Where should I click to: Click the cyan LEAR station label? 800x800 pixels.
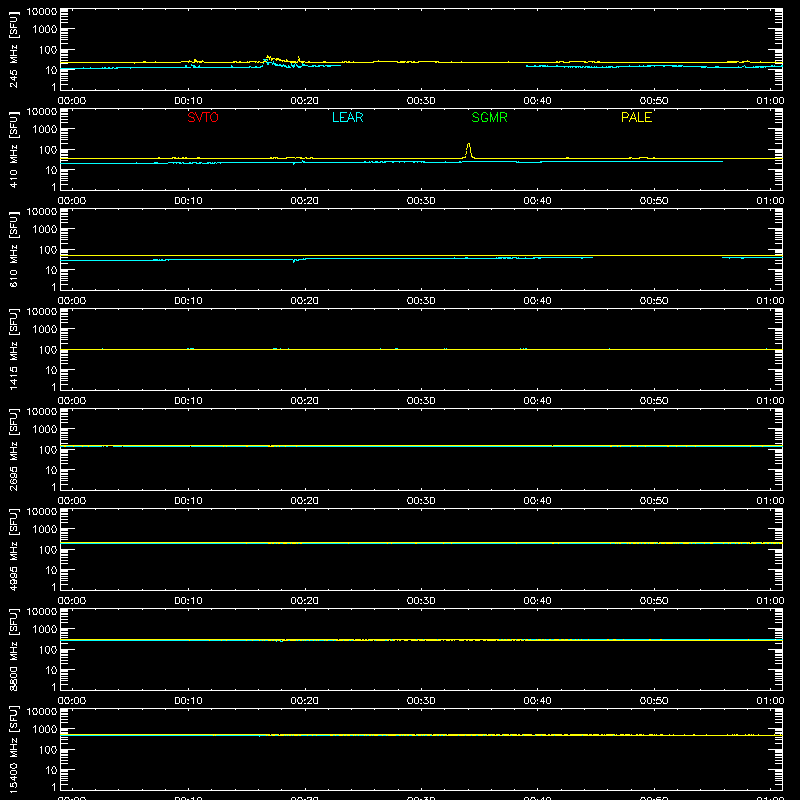(x=347, y=117)
